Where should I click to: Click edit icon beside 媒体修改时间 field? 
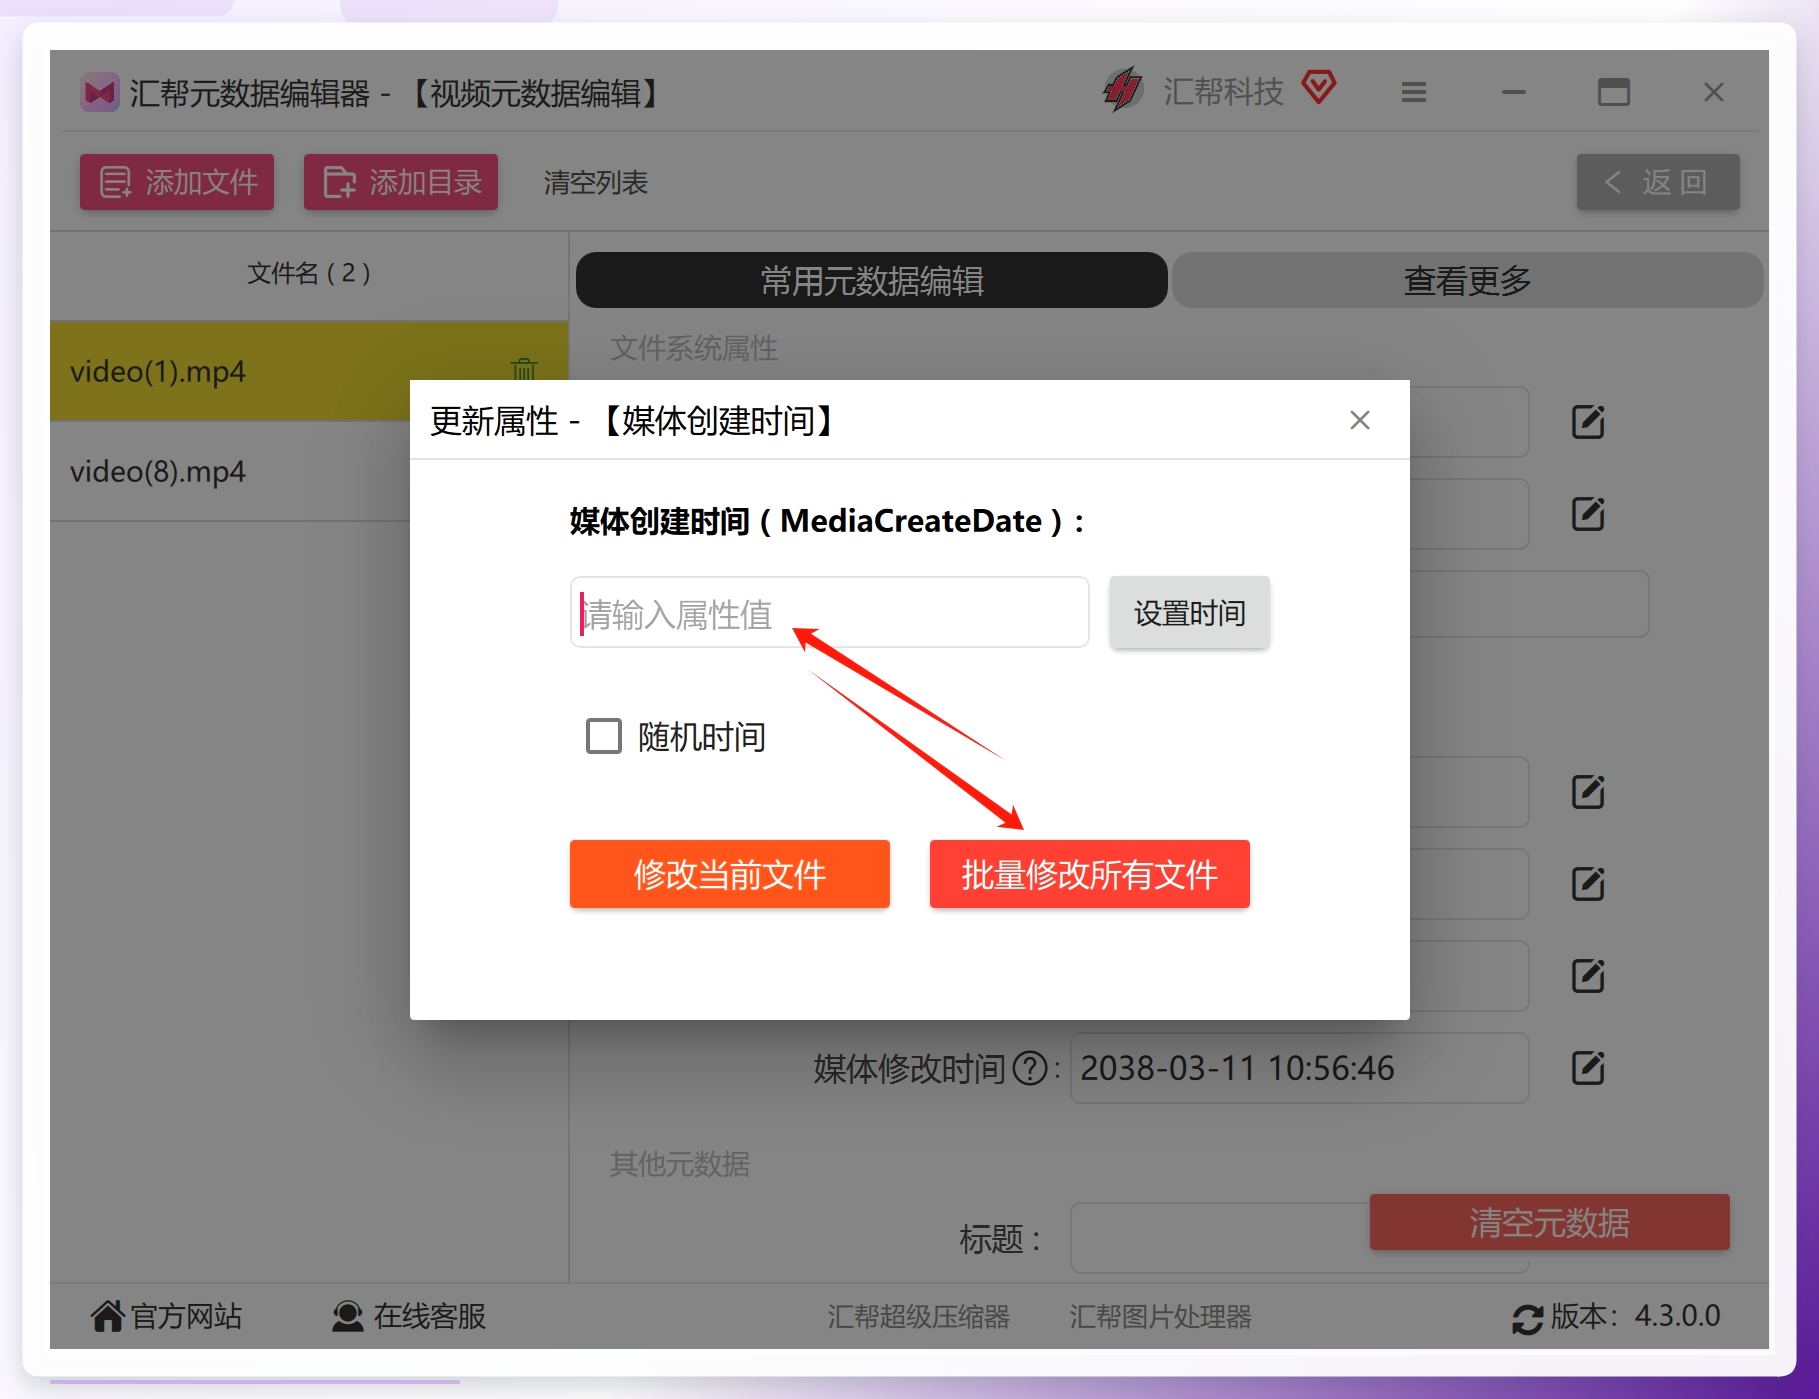(x=1588, y=1068)
